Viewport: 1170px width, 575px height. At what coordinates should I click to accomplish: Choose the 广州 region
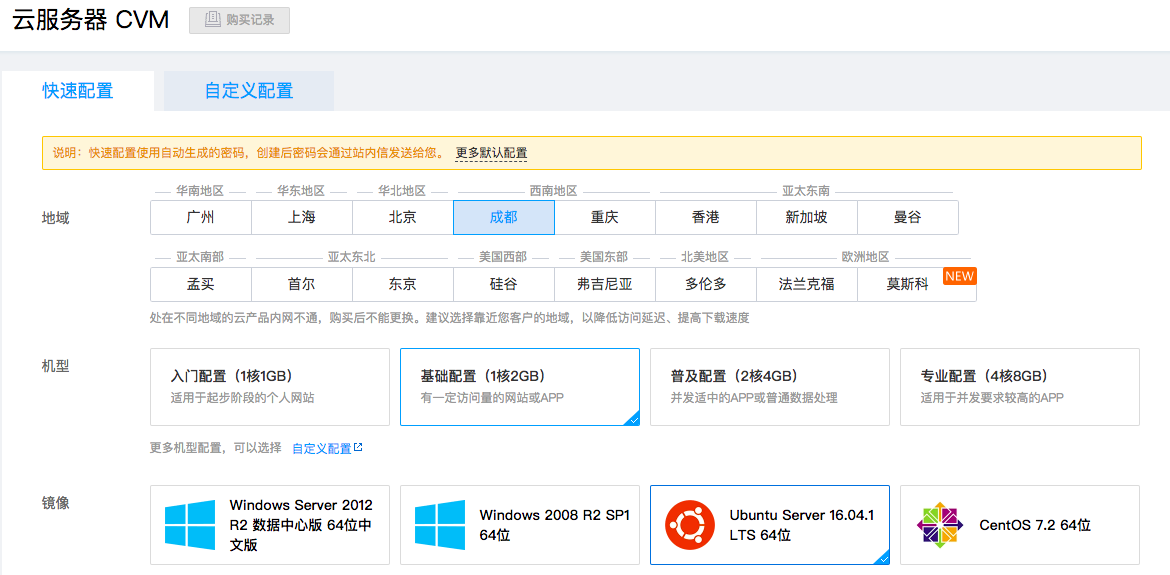point(201,217)
